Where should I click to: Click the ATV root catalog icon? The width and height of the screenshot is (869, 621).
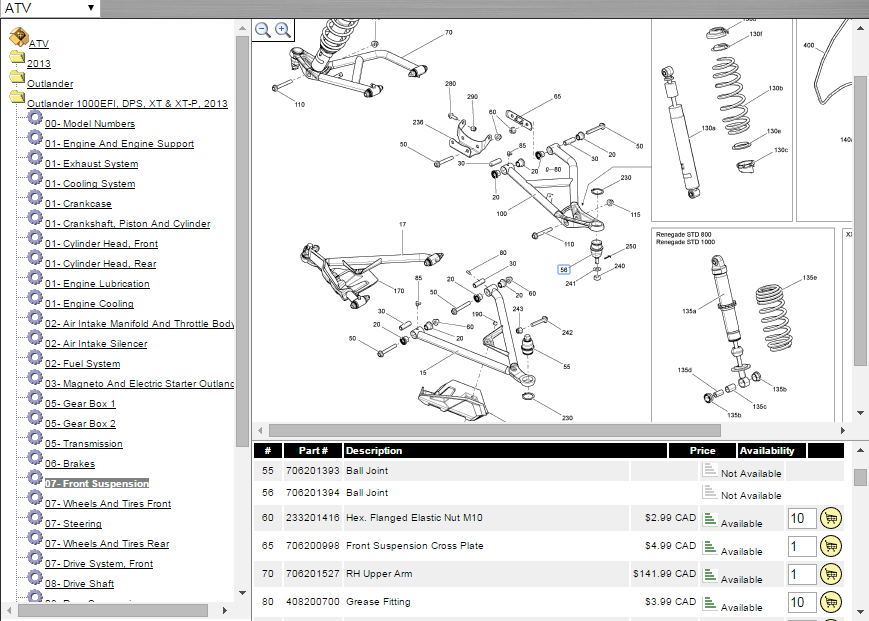click(x=19, y=37)
